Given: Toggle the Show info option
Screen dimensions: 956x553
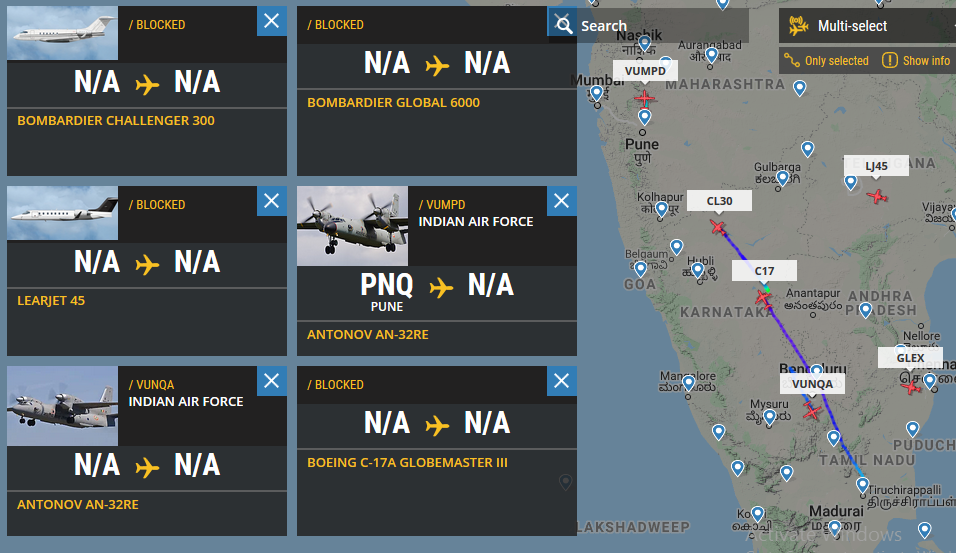Looking at the screenshot, I should [x=916, y=60].
